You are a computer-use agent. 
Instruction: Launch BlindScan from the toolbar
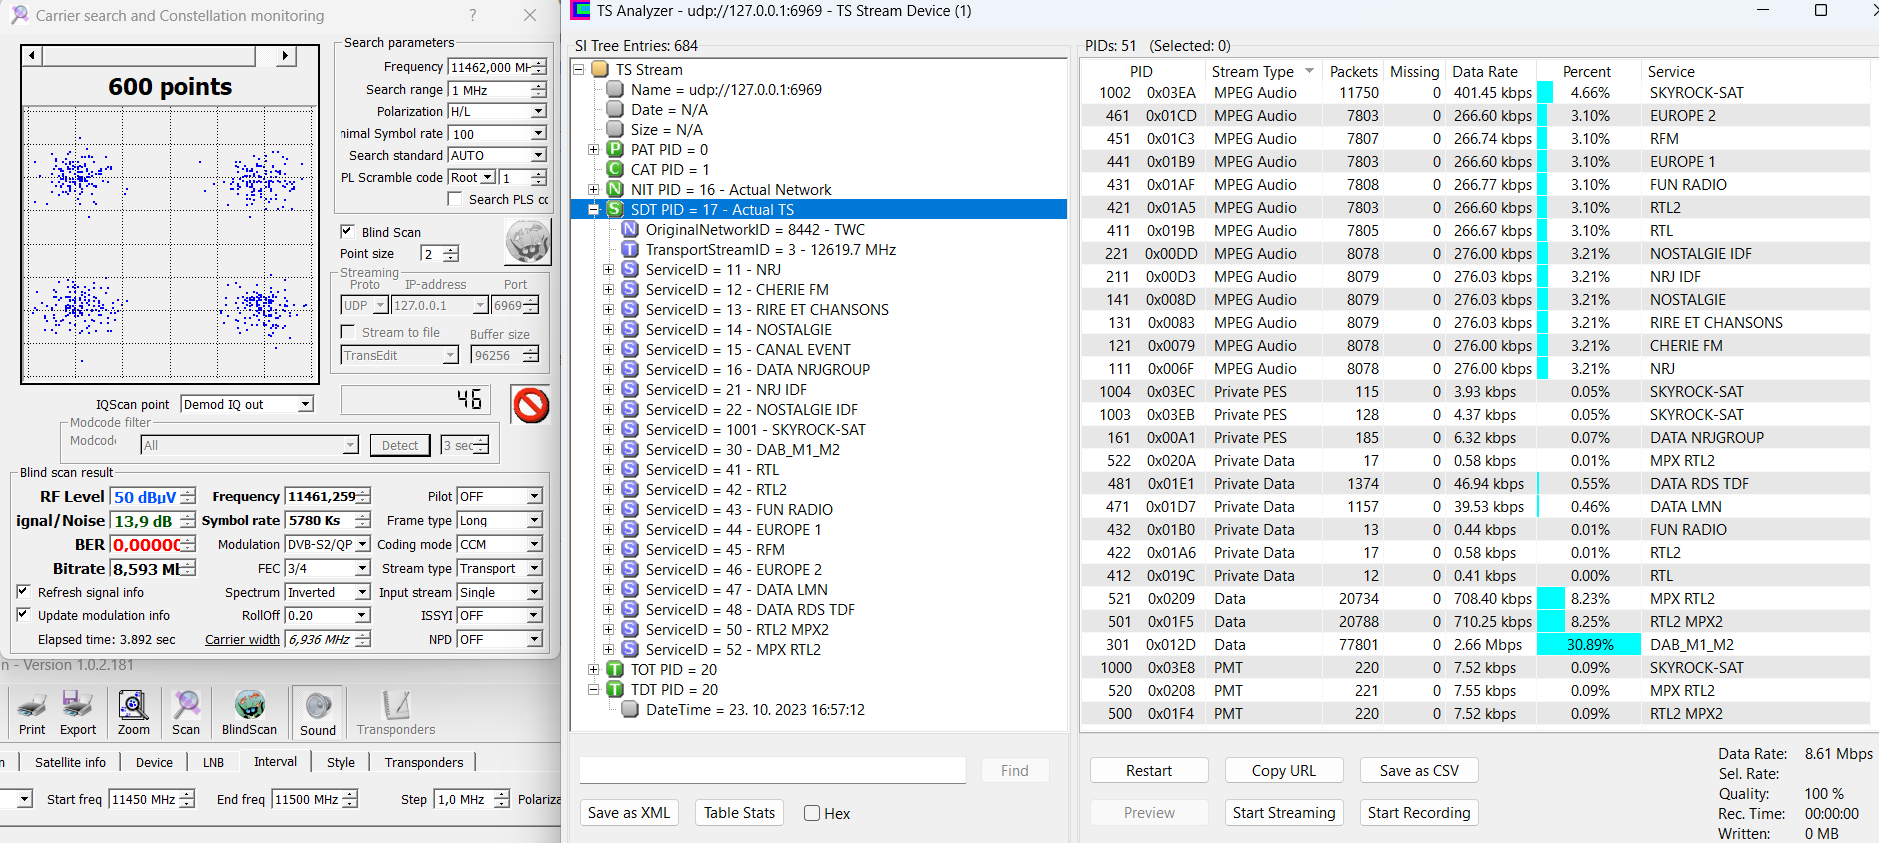pos(249,706)
